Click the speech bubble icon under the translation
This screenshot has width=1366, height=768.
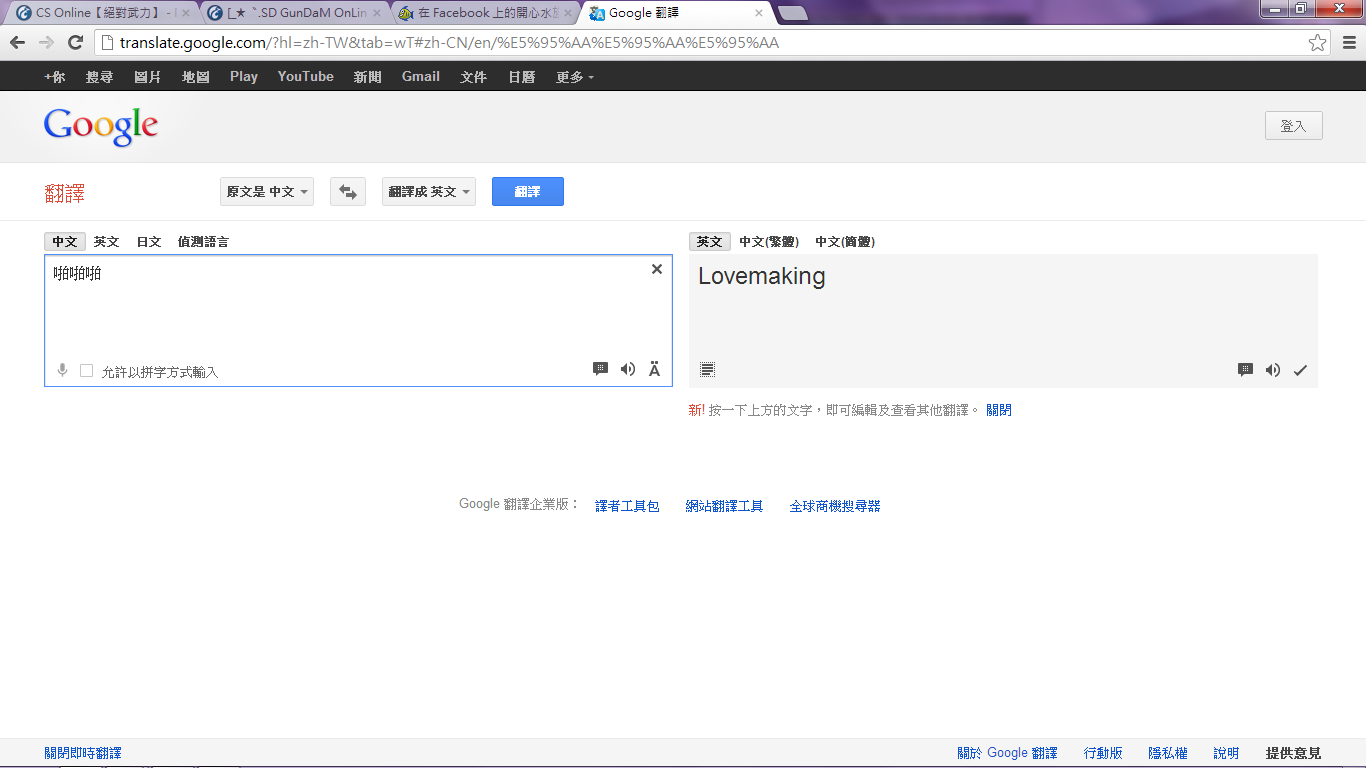(x=1245, y=370)
